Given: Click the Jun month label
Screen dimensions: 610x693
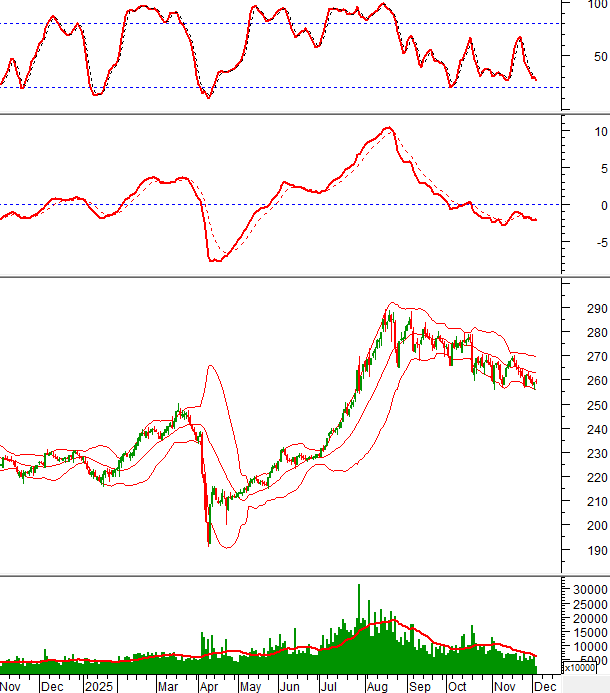Looking at the screenshot, I should 289,687.
